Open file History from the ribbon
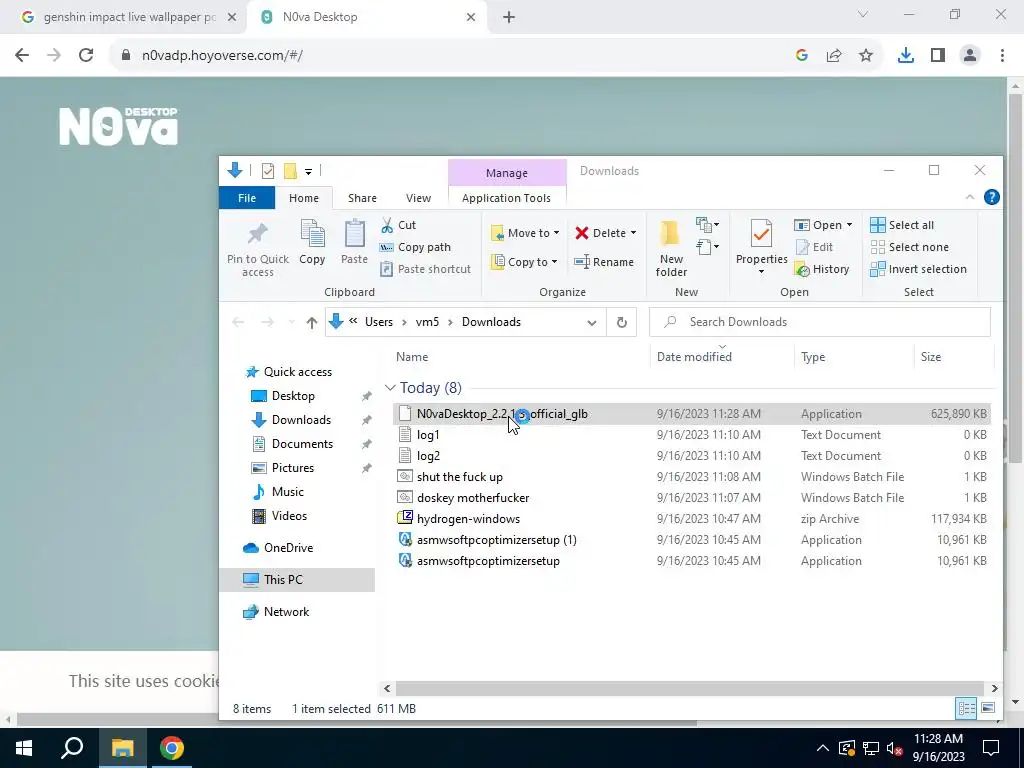The height and width of the screenshot is (768, 1024). (822, 269)
